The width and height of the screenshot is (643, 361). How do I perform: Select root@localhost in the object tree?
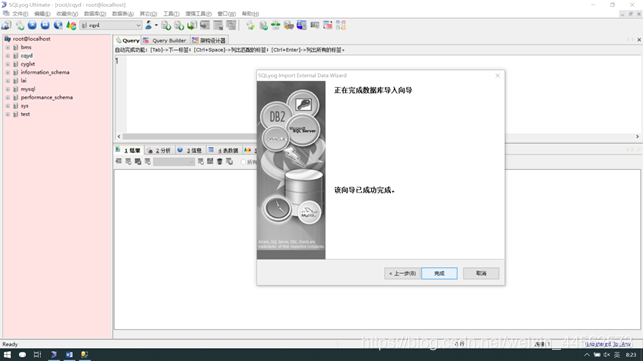31,39
